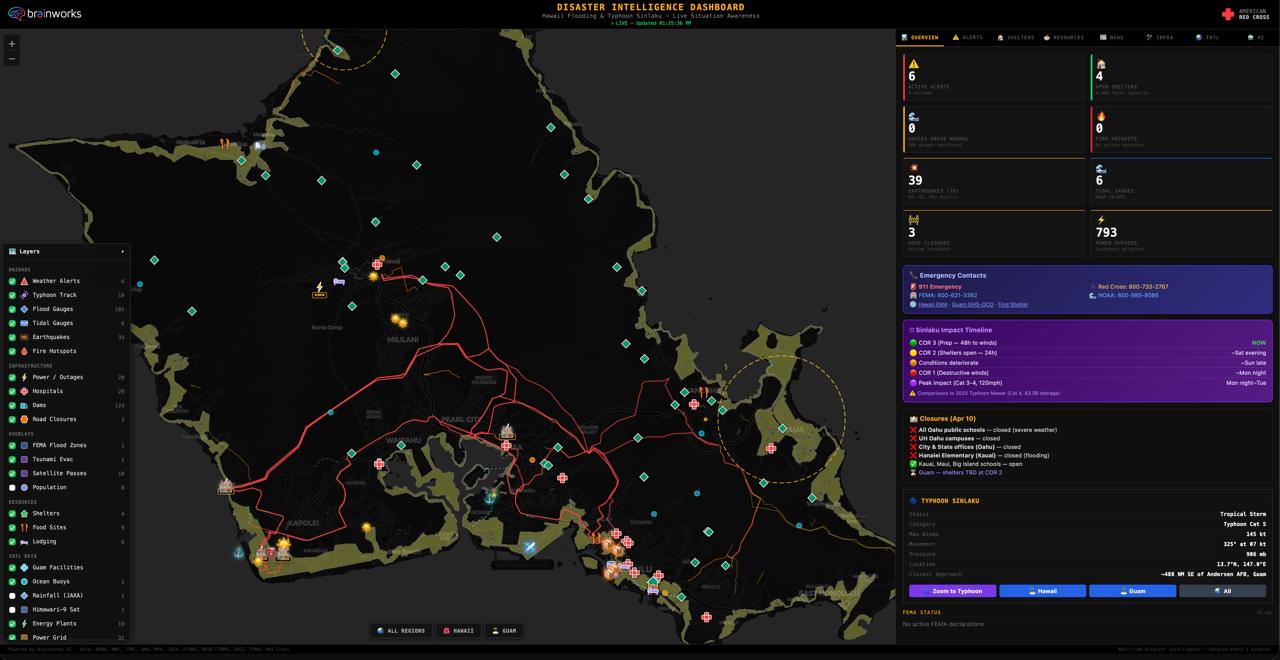This screenshot has width=1280, height=660.
Task: Click the American Red Cross logo
Action: coord(1245,14)
